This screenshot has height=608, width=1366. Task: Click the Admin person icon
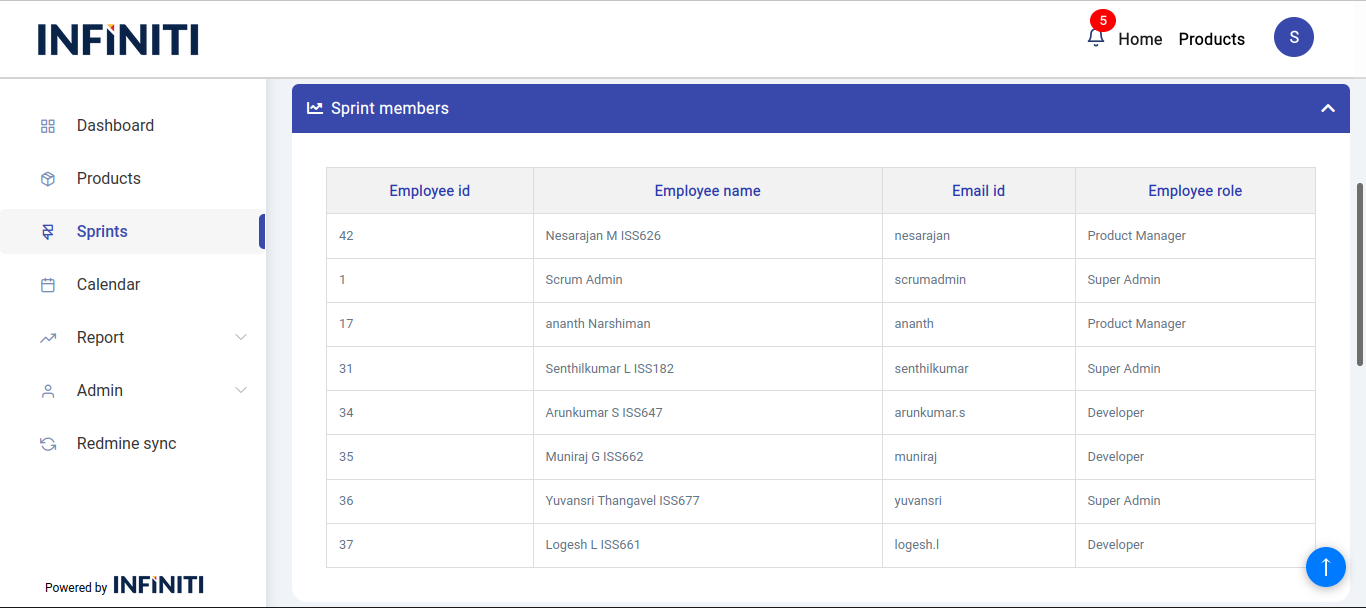tap(48, 391)
